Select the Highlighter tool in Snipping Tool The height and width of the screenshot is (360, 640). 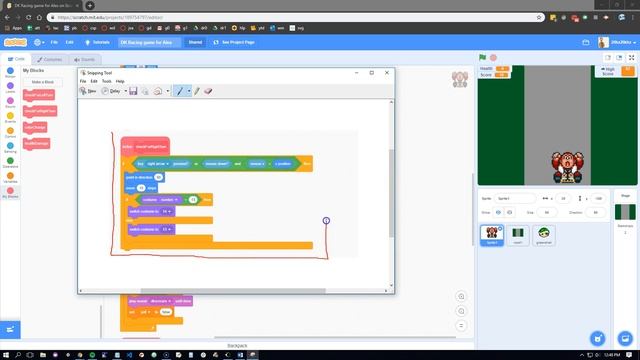click(197, 91)
